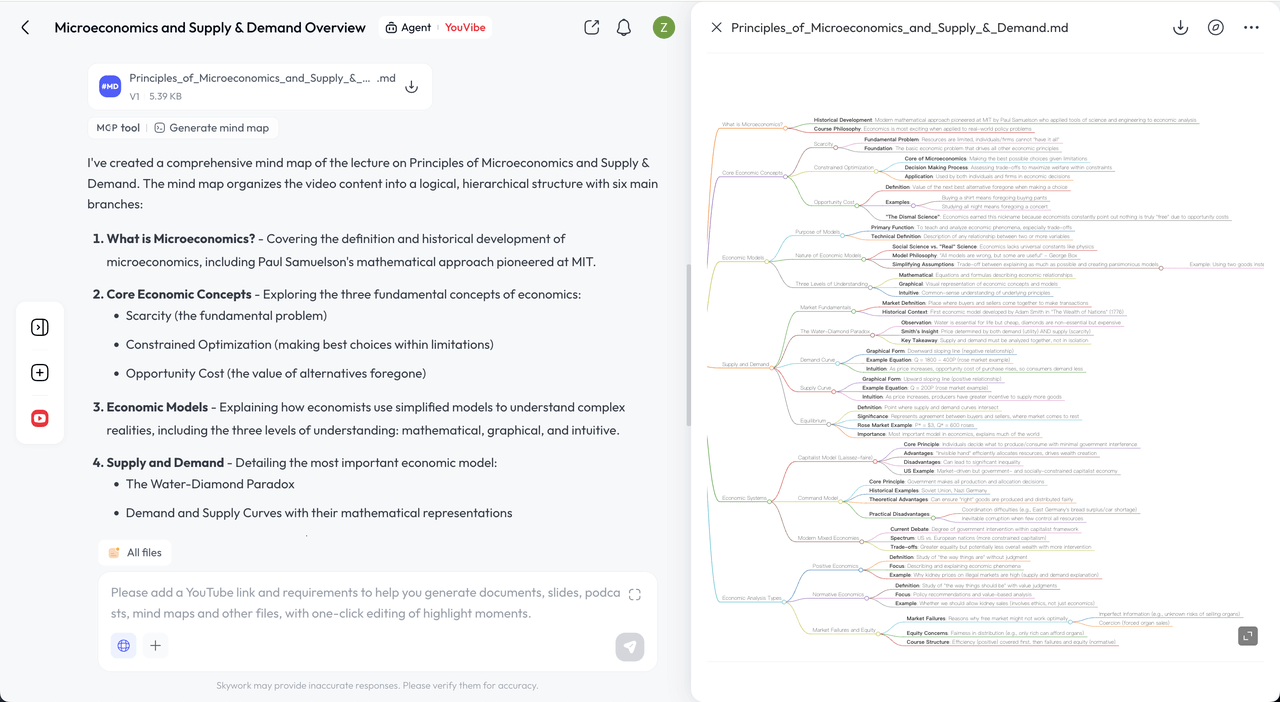Toggle fullscreen for the mind map
The height and width of the screenshot is (702, 1280).
(x=1247, y=636)
